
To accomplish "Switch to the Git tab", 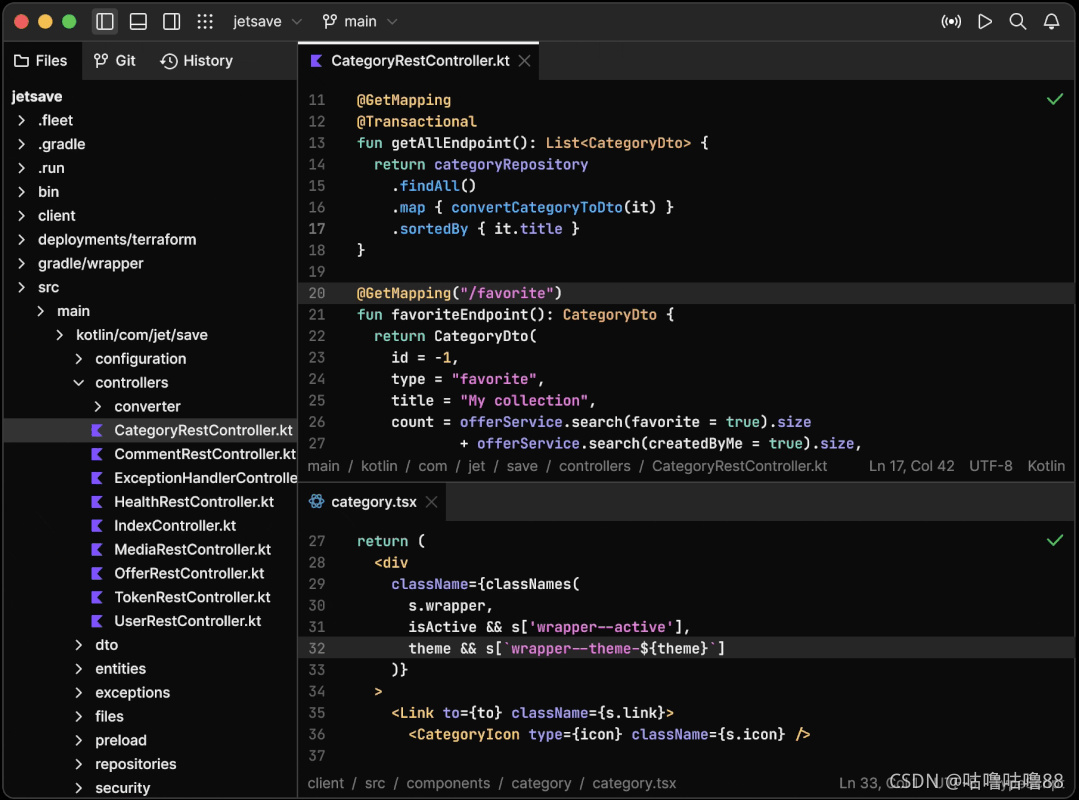I will 115,61.
